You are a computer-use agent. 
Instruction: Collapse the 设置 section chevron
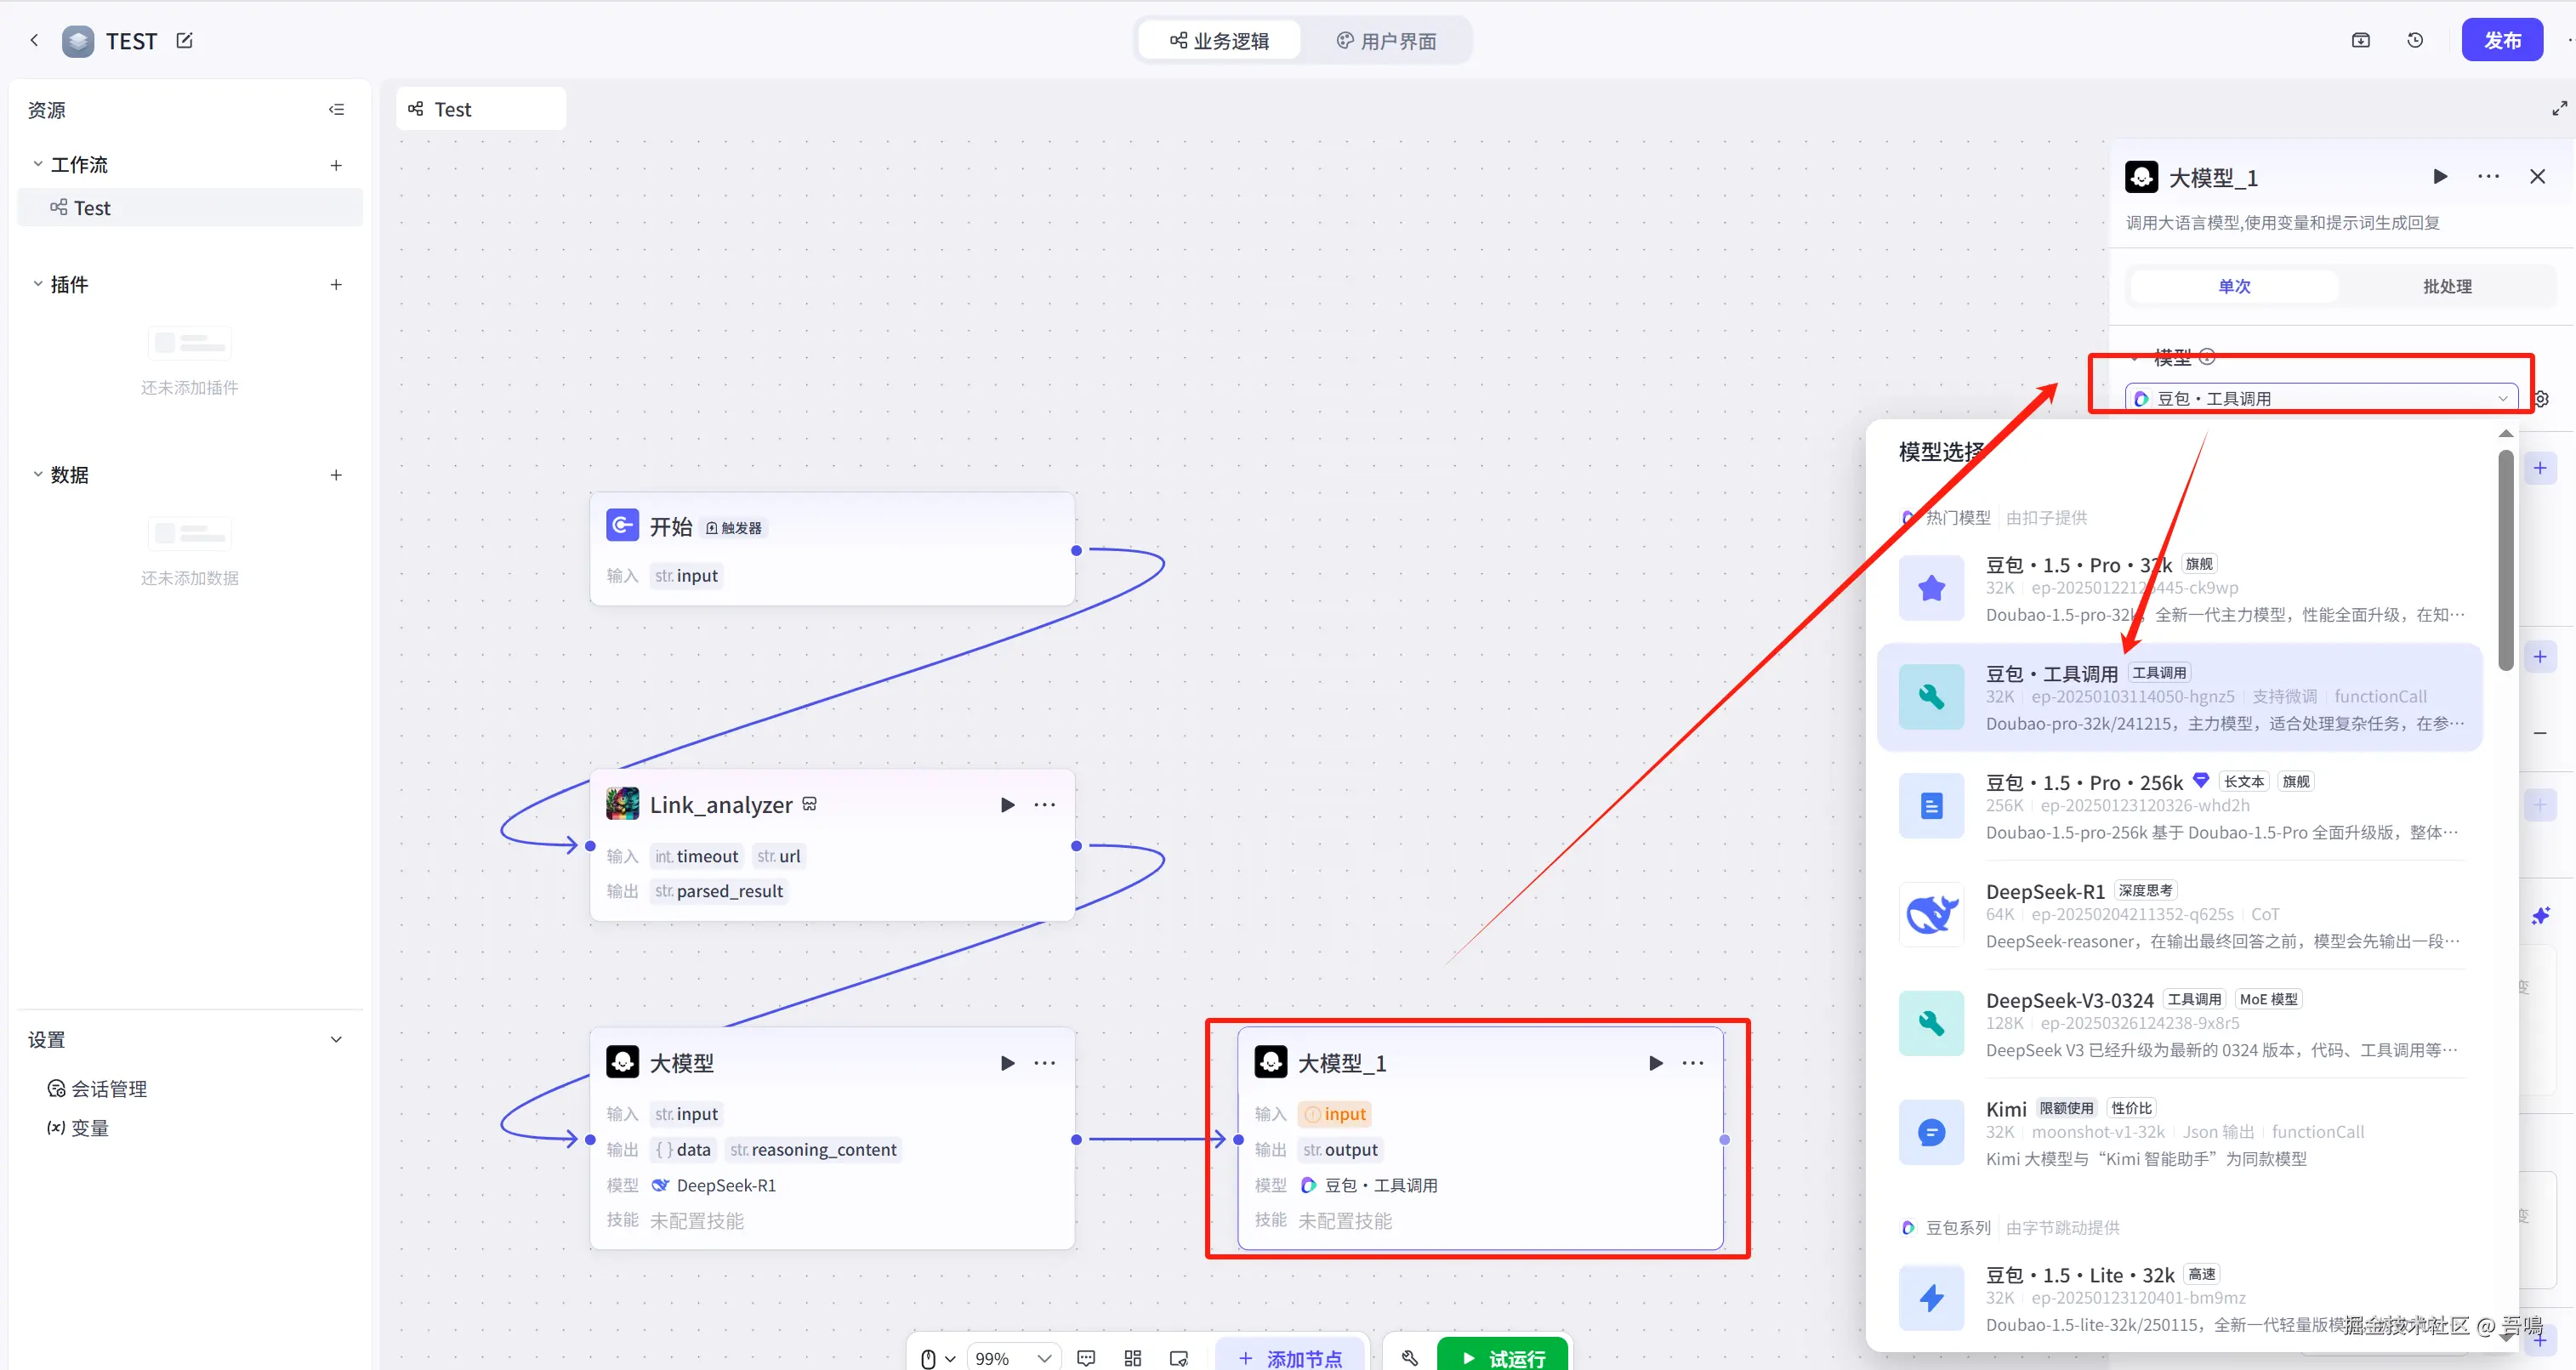(x=336, y=1040)
